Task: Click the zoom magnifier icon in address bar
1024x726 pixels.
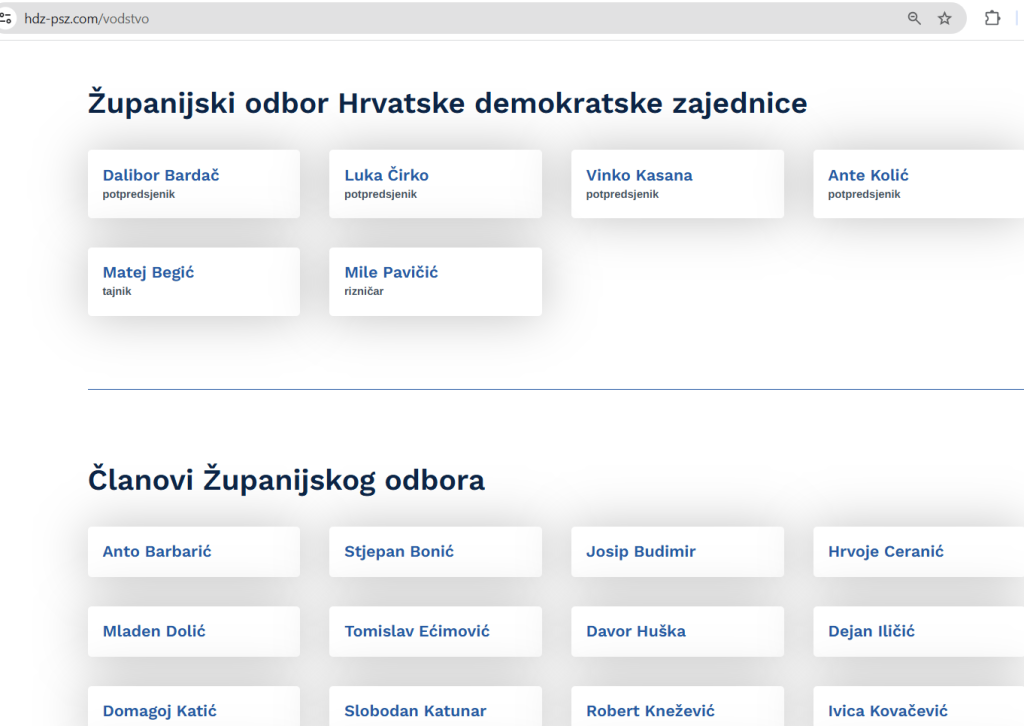Action: click(914, 19)
